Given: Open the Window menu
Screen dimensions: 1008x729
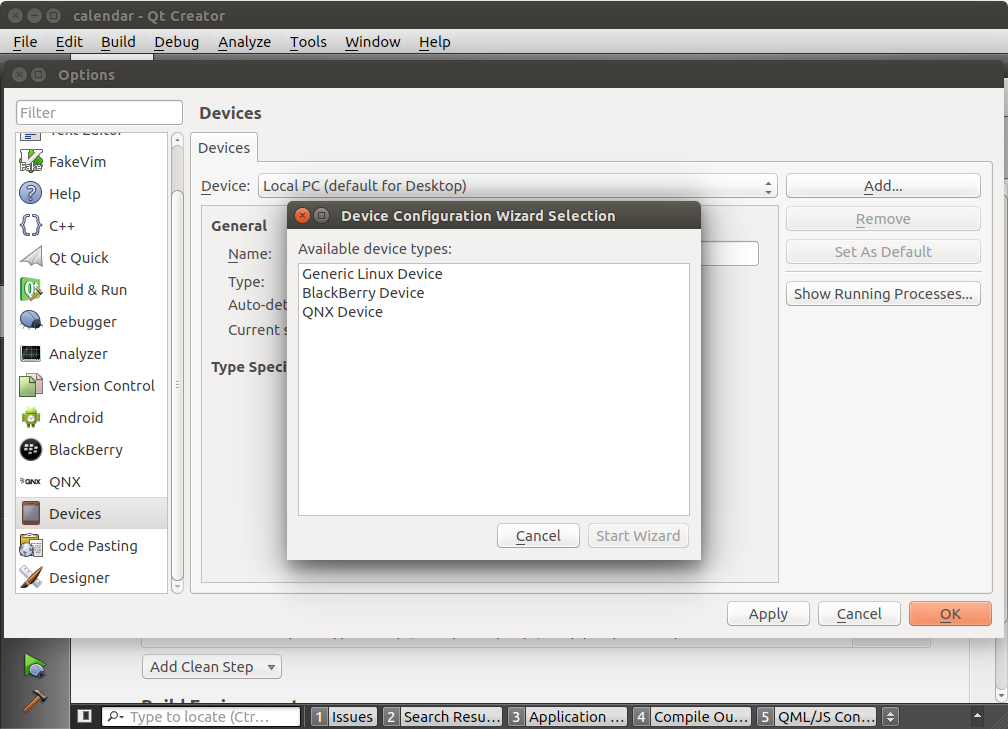Looking at the screenshot, I should tap(372, 42).
